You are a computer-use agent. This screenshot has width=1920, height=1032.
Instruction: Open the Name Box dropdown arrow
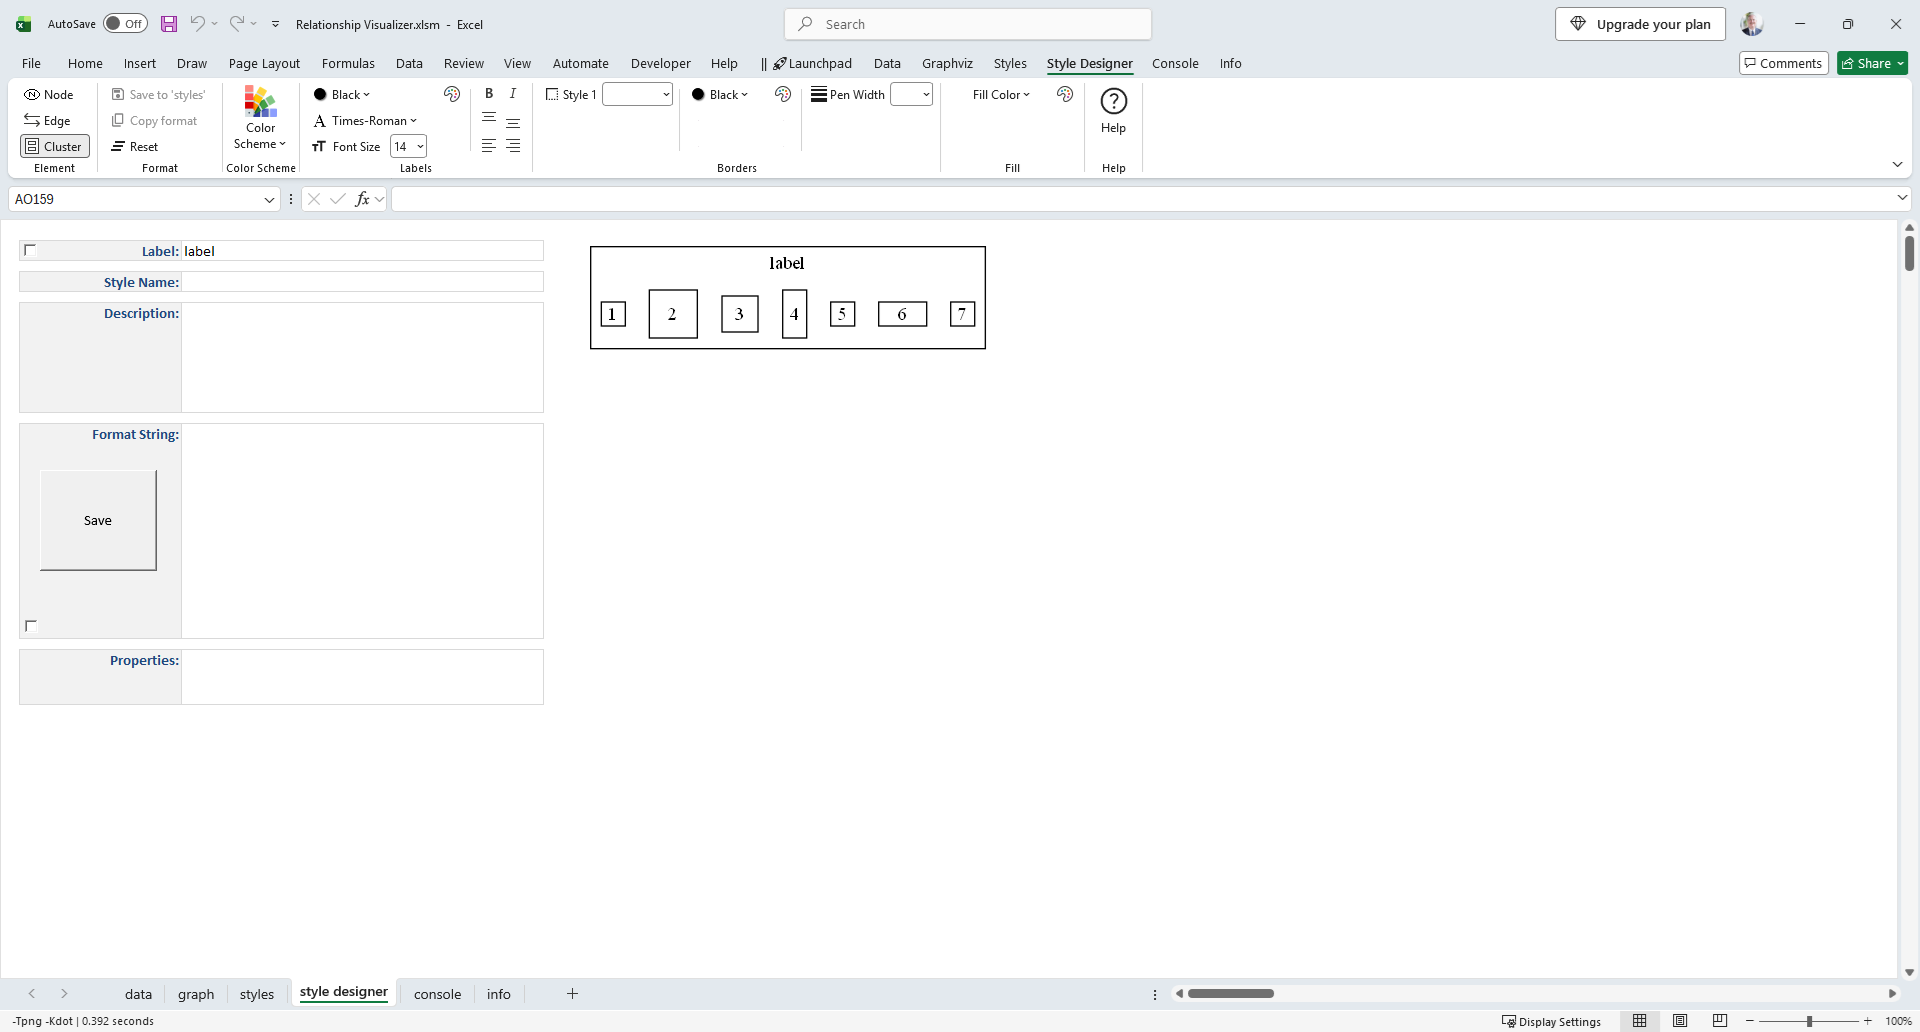point(269,199)
